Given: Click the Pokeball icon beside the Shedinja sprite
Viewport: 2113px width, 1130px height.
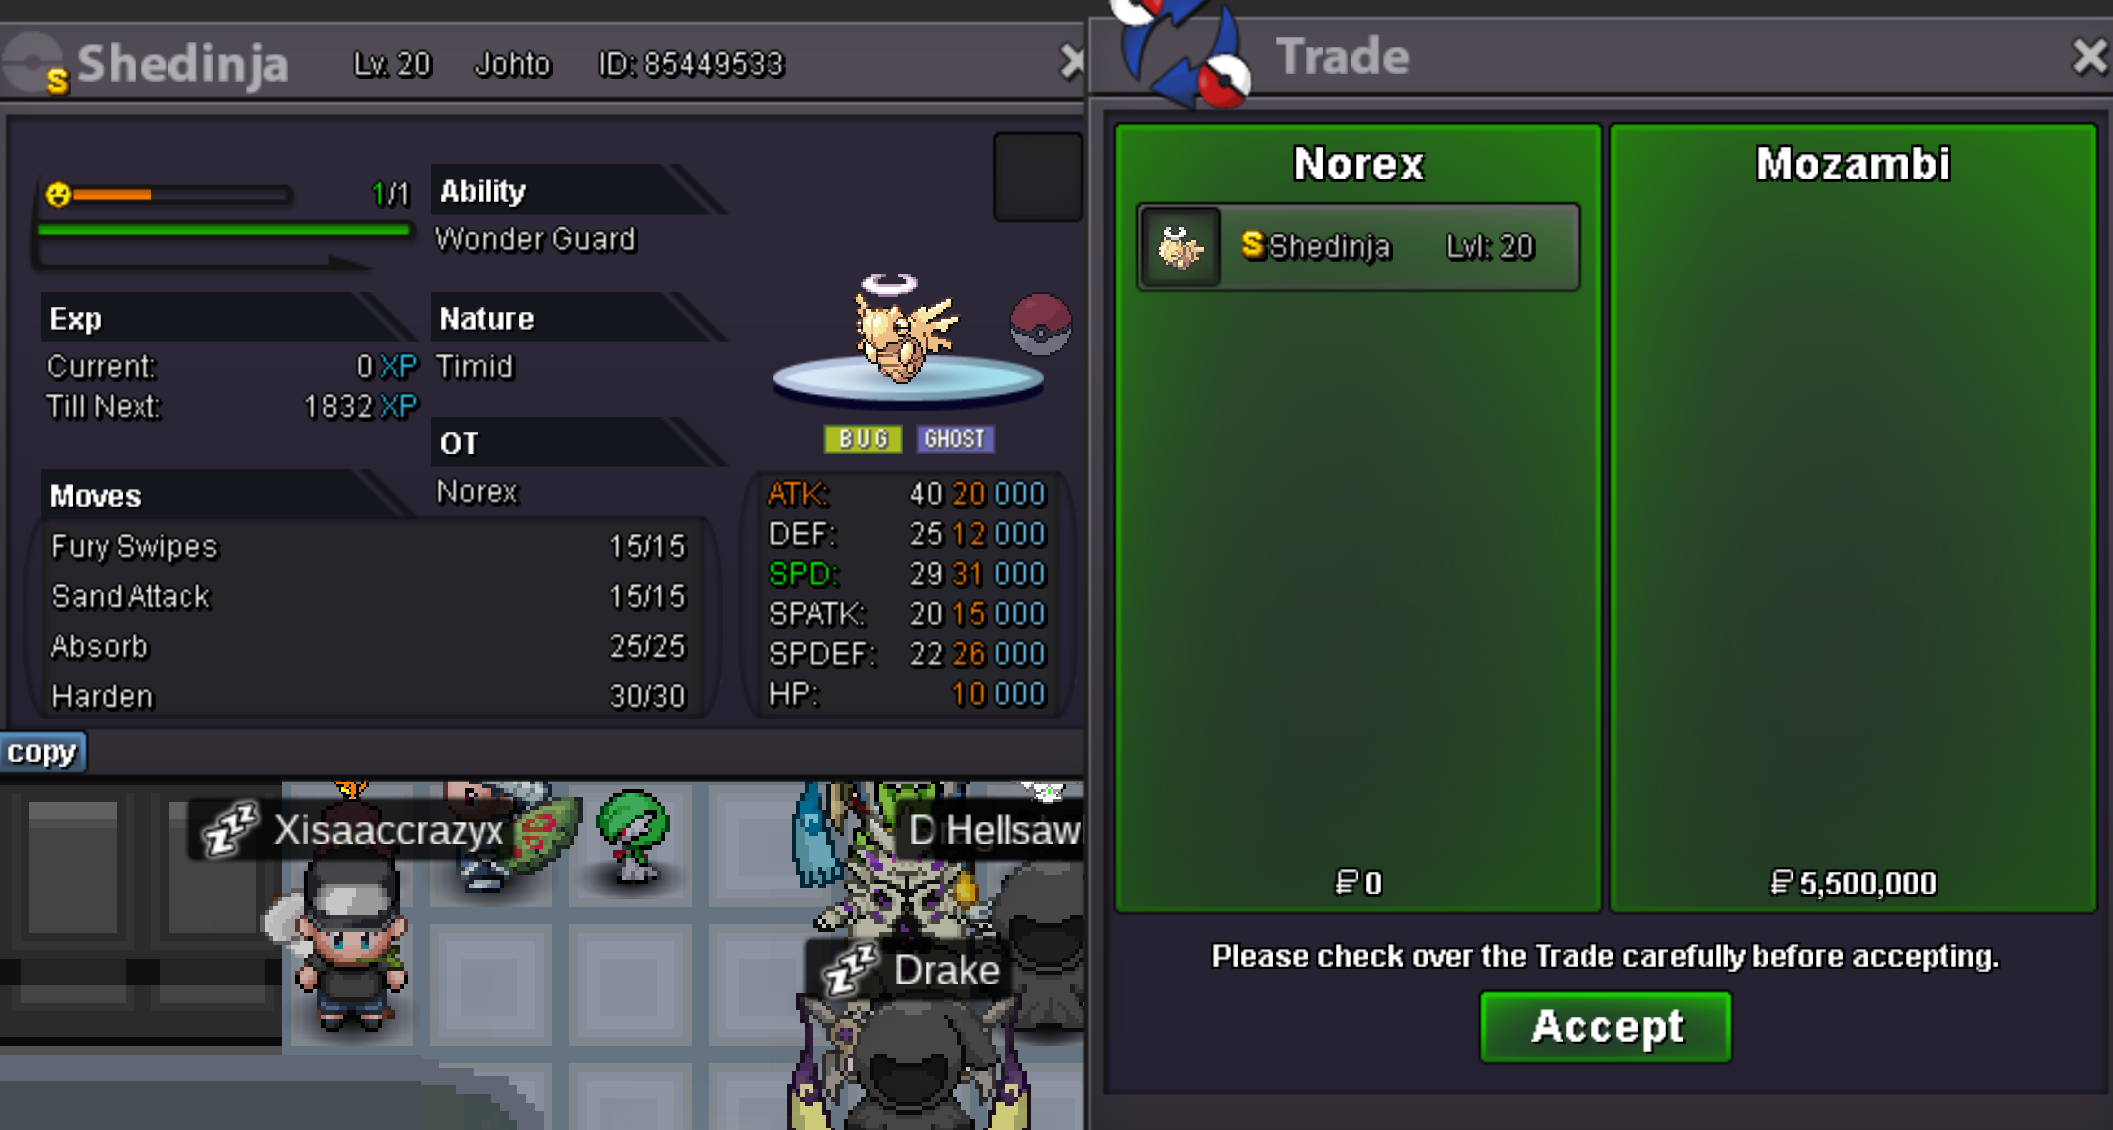Looking at the screenshot, I should [1040, 324].
